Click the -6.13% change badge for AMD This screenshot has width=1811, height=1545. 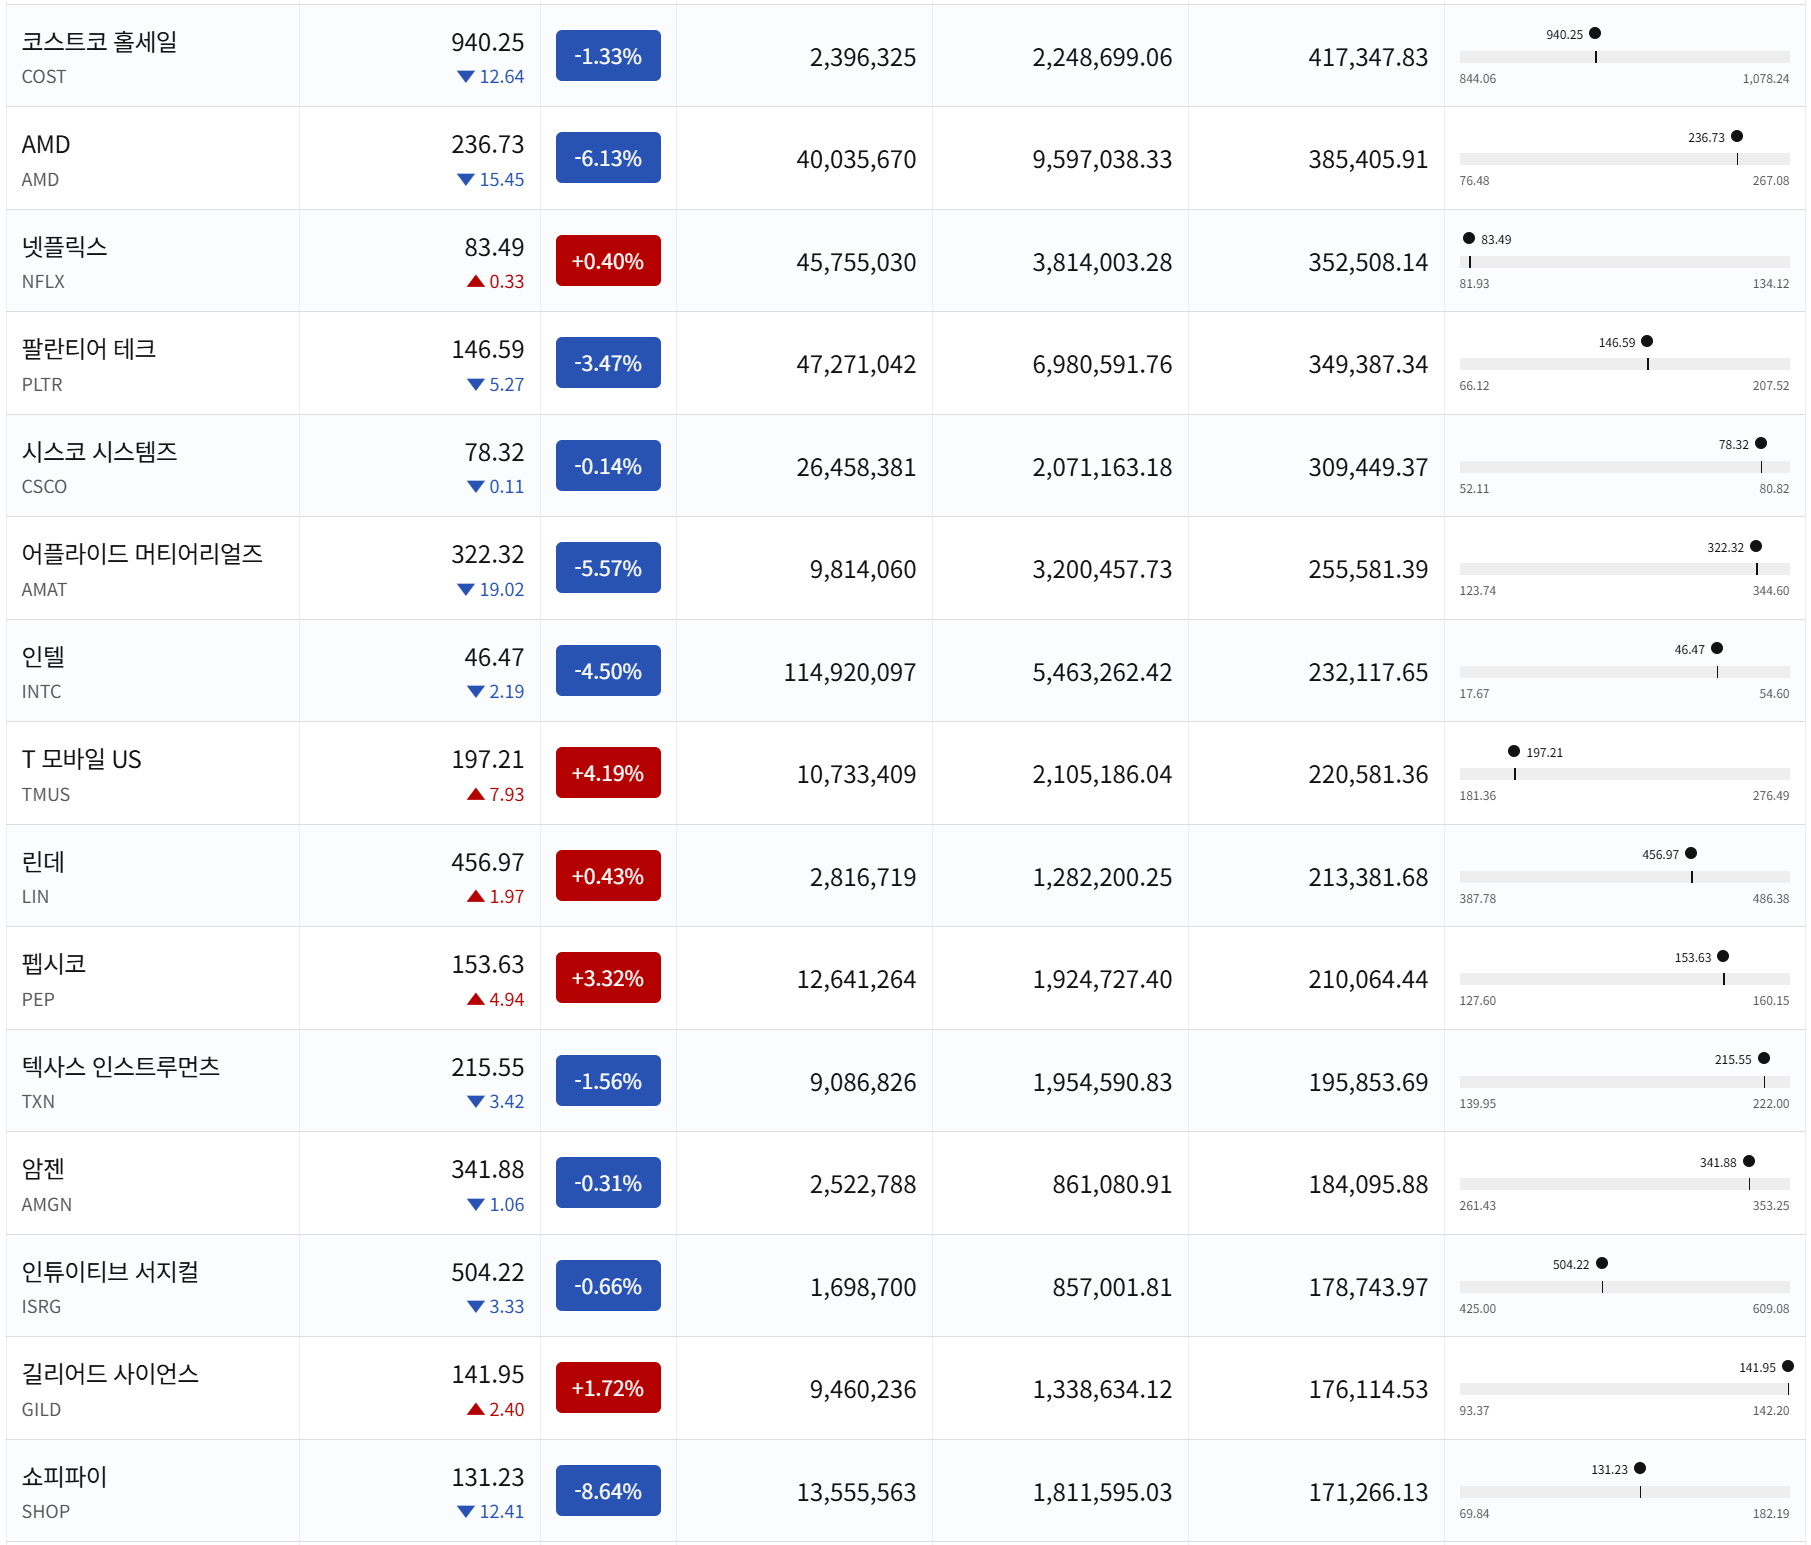[608, 158]
